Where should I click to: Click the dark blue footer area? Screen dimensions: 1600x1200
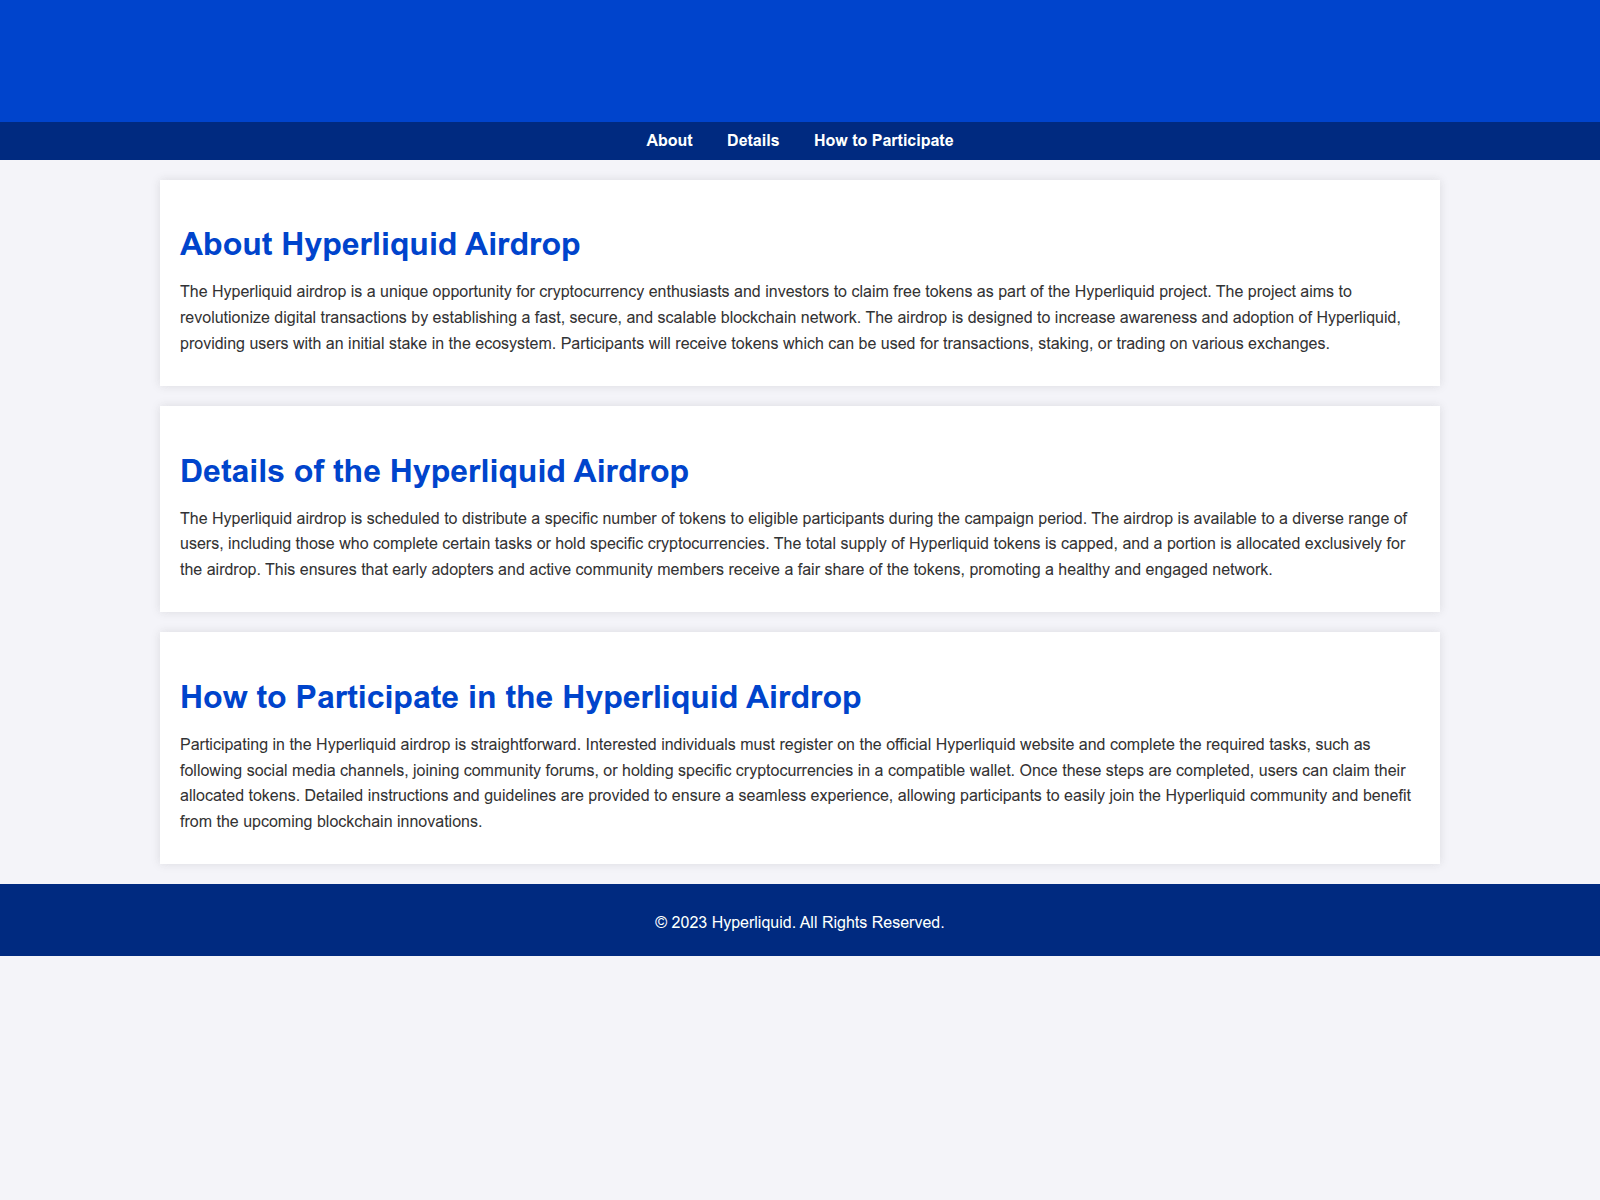tap(300, 920)
